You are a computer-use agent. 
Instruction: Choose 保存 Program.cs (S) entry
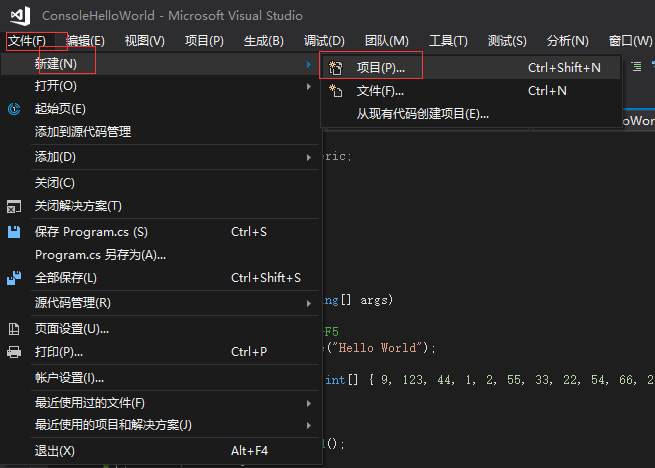(x=161, y=232)
